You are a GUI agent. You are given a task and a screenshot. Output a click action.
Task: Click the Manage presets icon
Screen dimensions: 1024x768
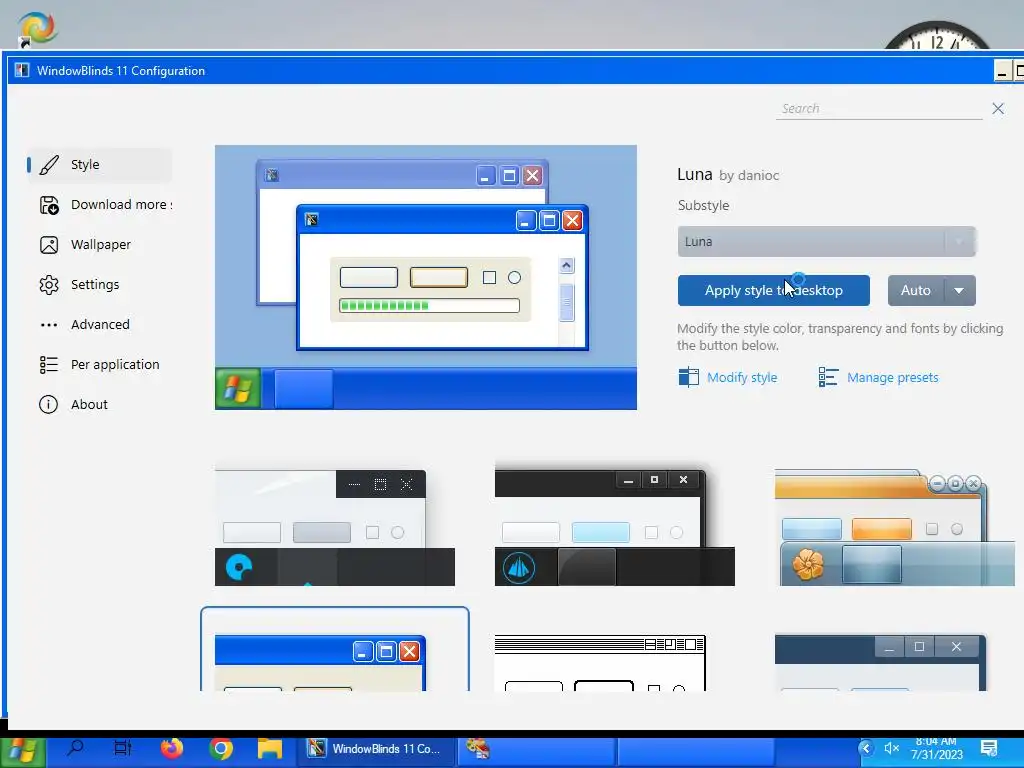tap(828, 377)
